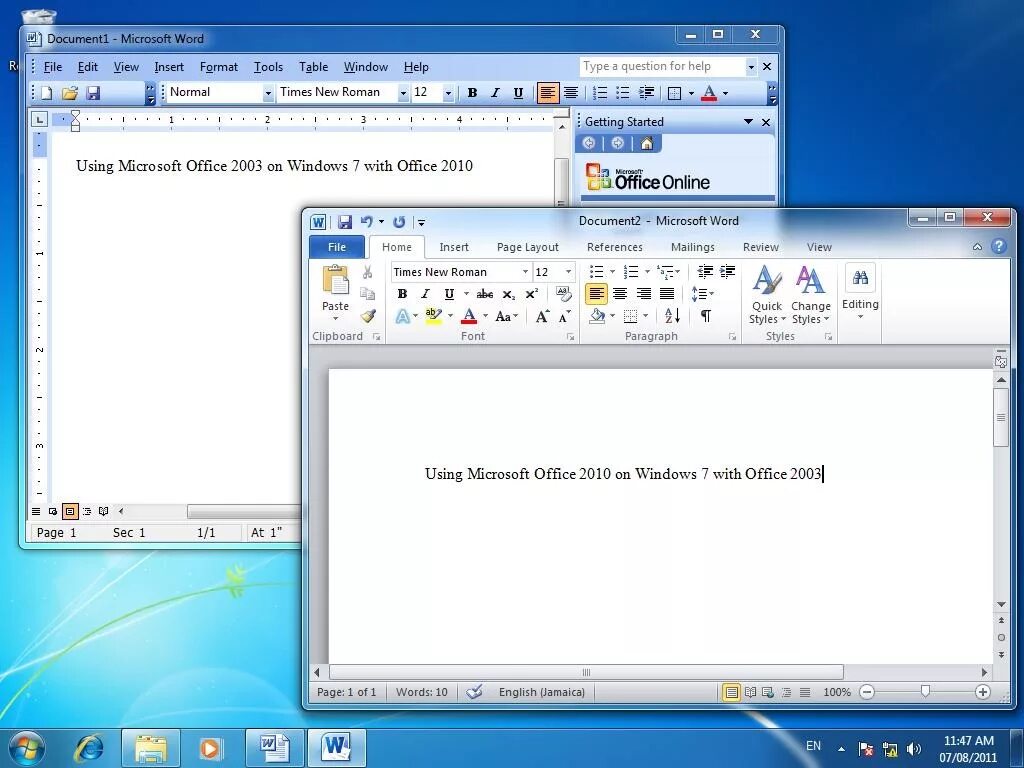This screenshot has height=768, width=1024.
Task: Toggle Show/Hide paragraph marks
Action: point(706,316)
